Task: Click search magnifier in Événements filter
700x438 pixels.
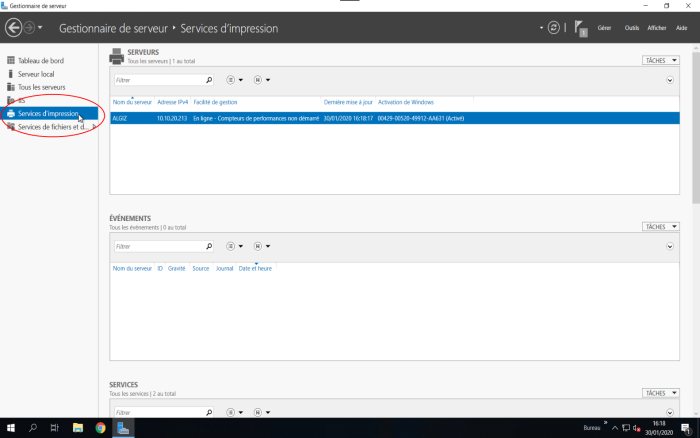Action: (x=208, y=246)
